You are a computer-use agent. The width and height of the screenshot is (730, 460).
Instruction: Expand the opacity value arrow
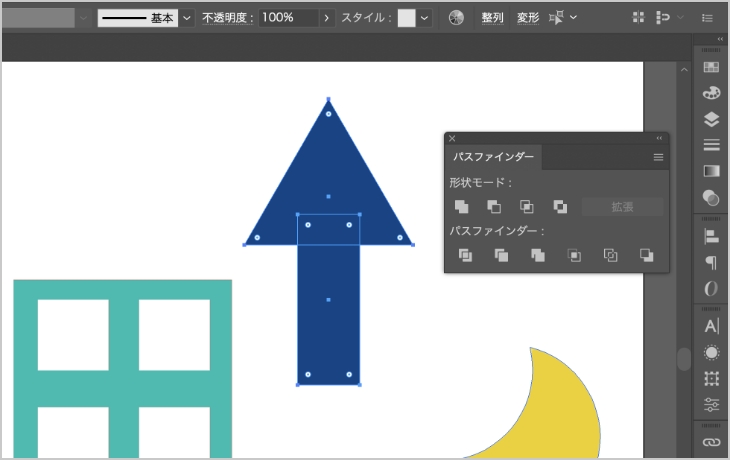pyautogui.click(x=327, y=18)
